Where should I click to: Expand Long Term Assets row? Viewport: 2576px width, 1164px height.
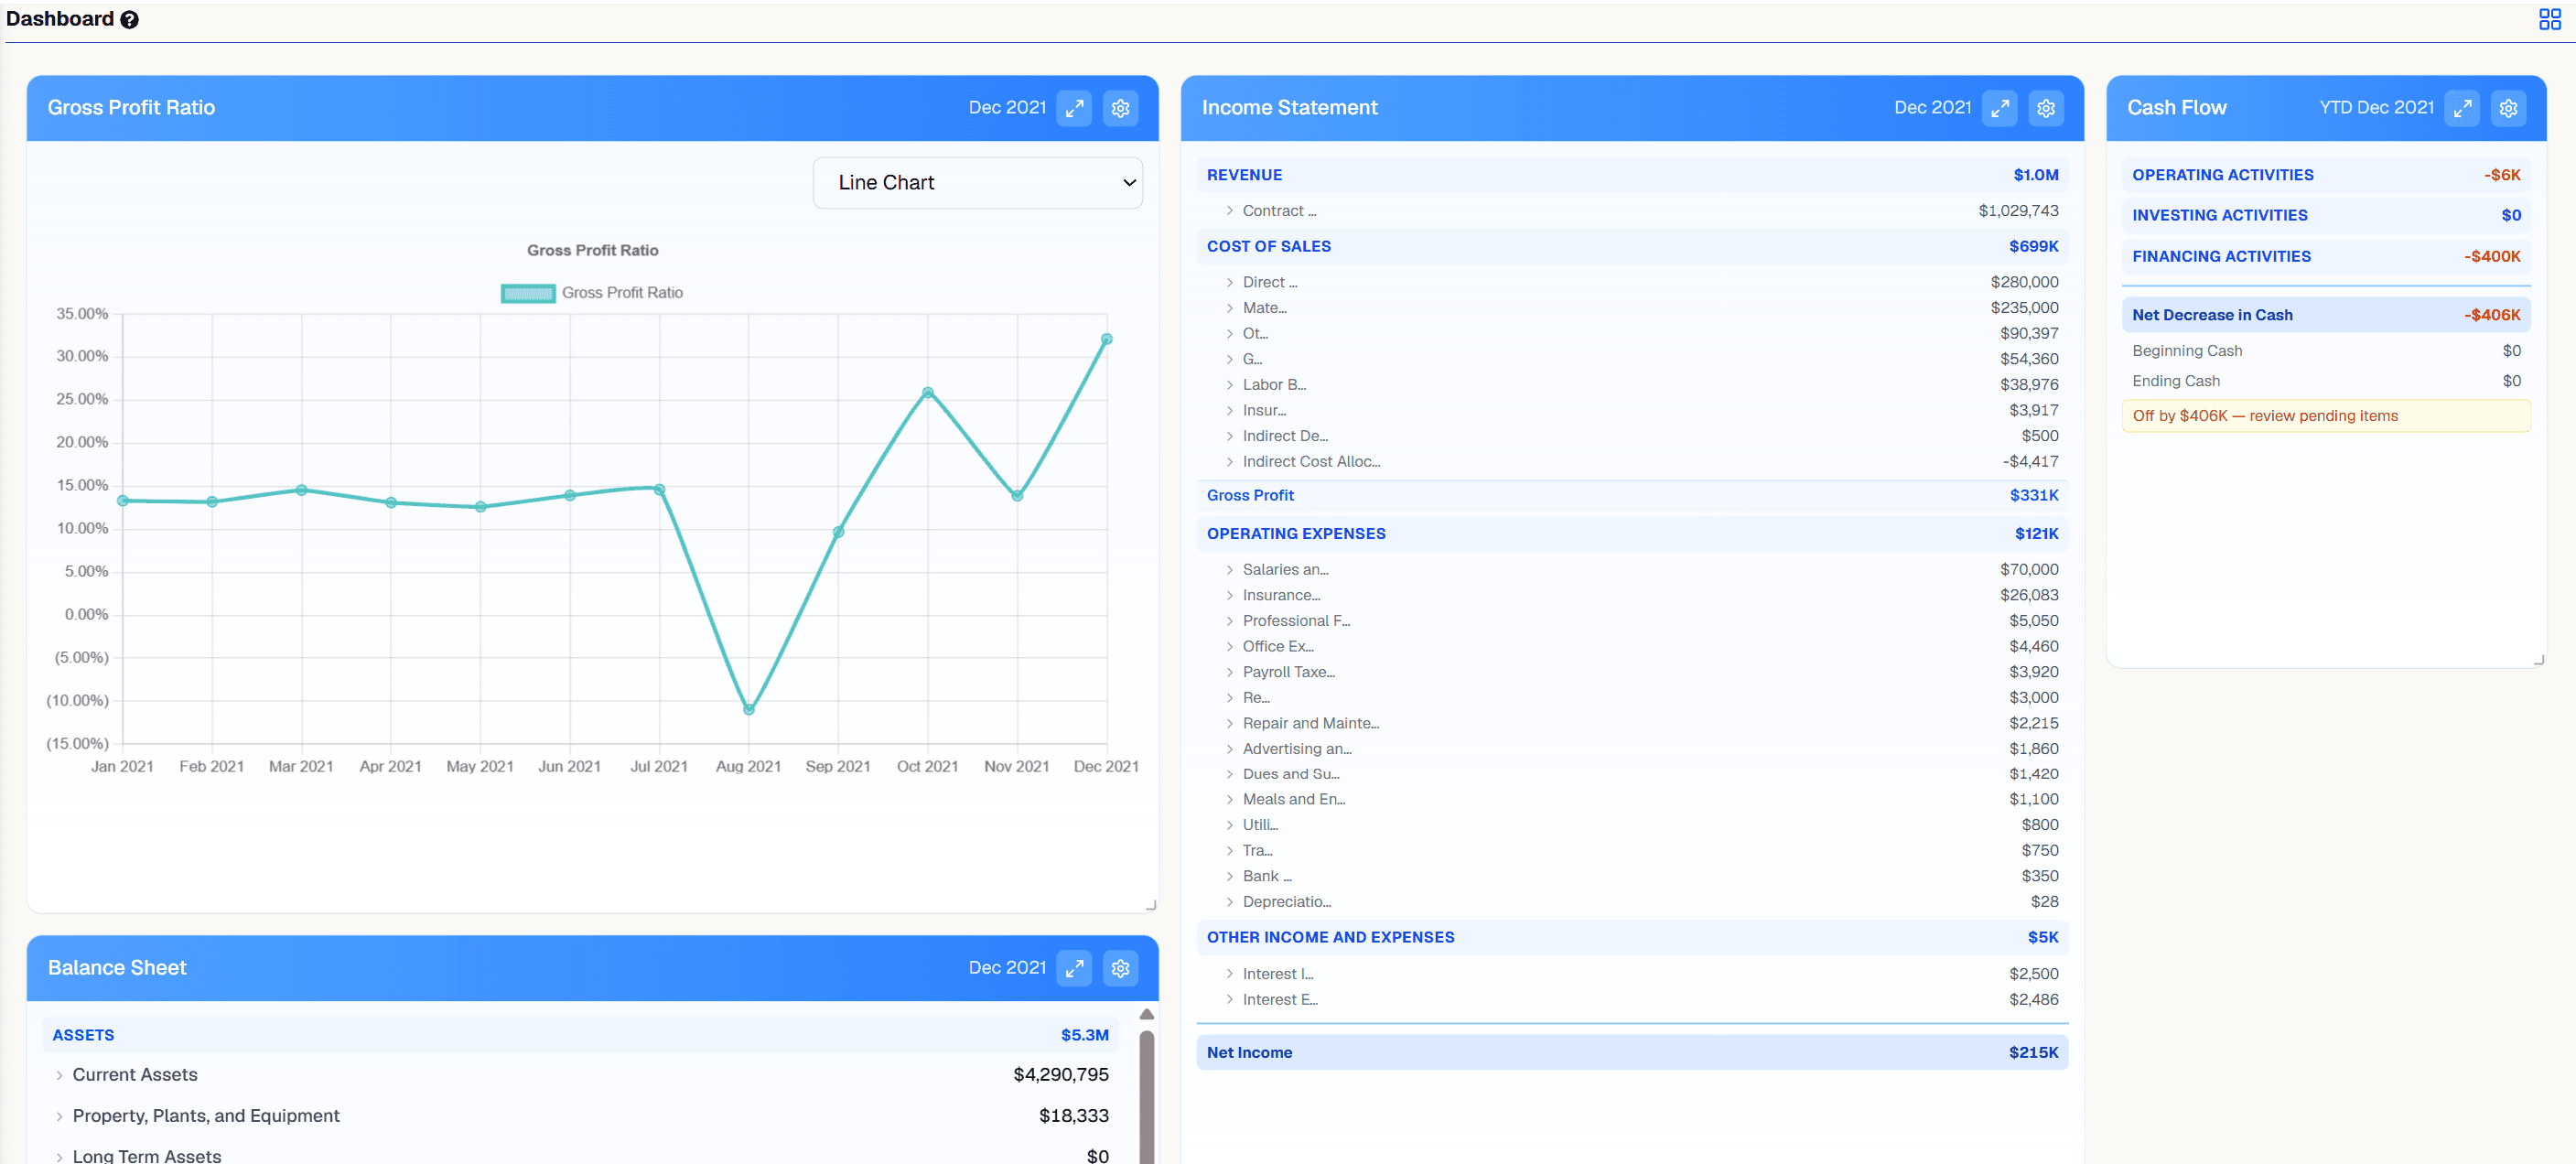point(59,1157)
